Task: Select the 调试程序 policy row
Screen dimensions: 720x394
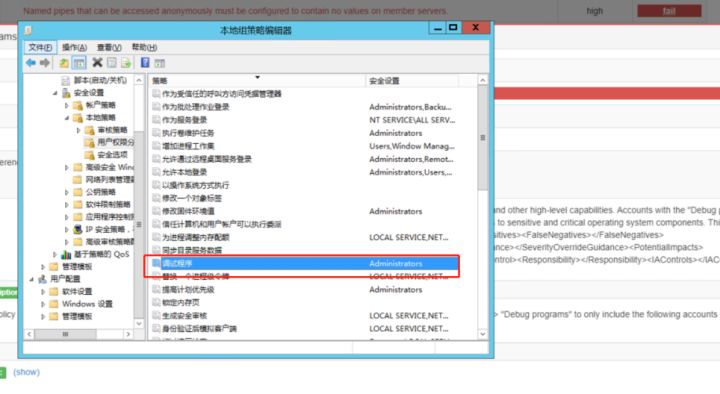Action: (x=305, y=264)
